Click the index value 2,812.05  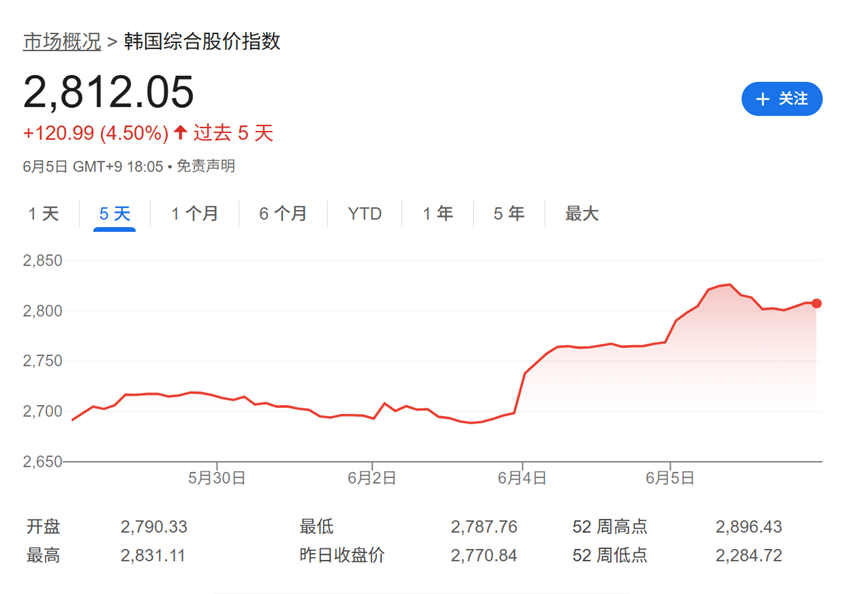click(x=108, y=92)
